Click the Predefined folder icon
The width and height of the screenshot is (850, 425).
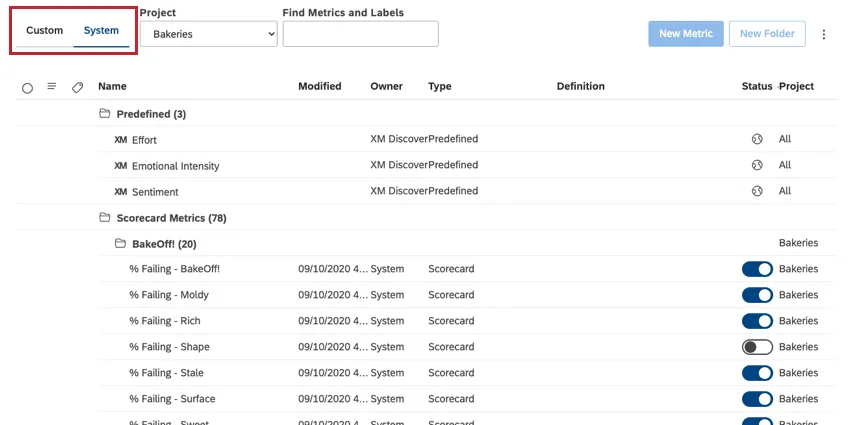105,114
